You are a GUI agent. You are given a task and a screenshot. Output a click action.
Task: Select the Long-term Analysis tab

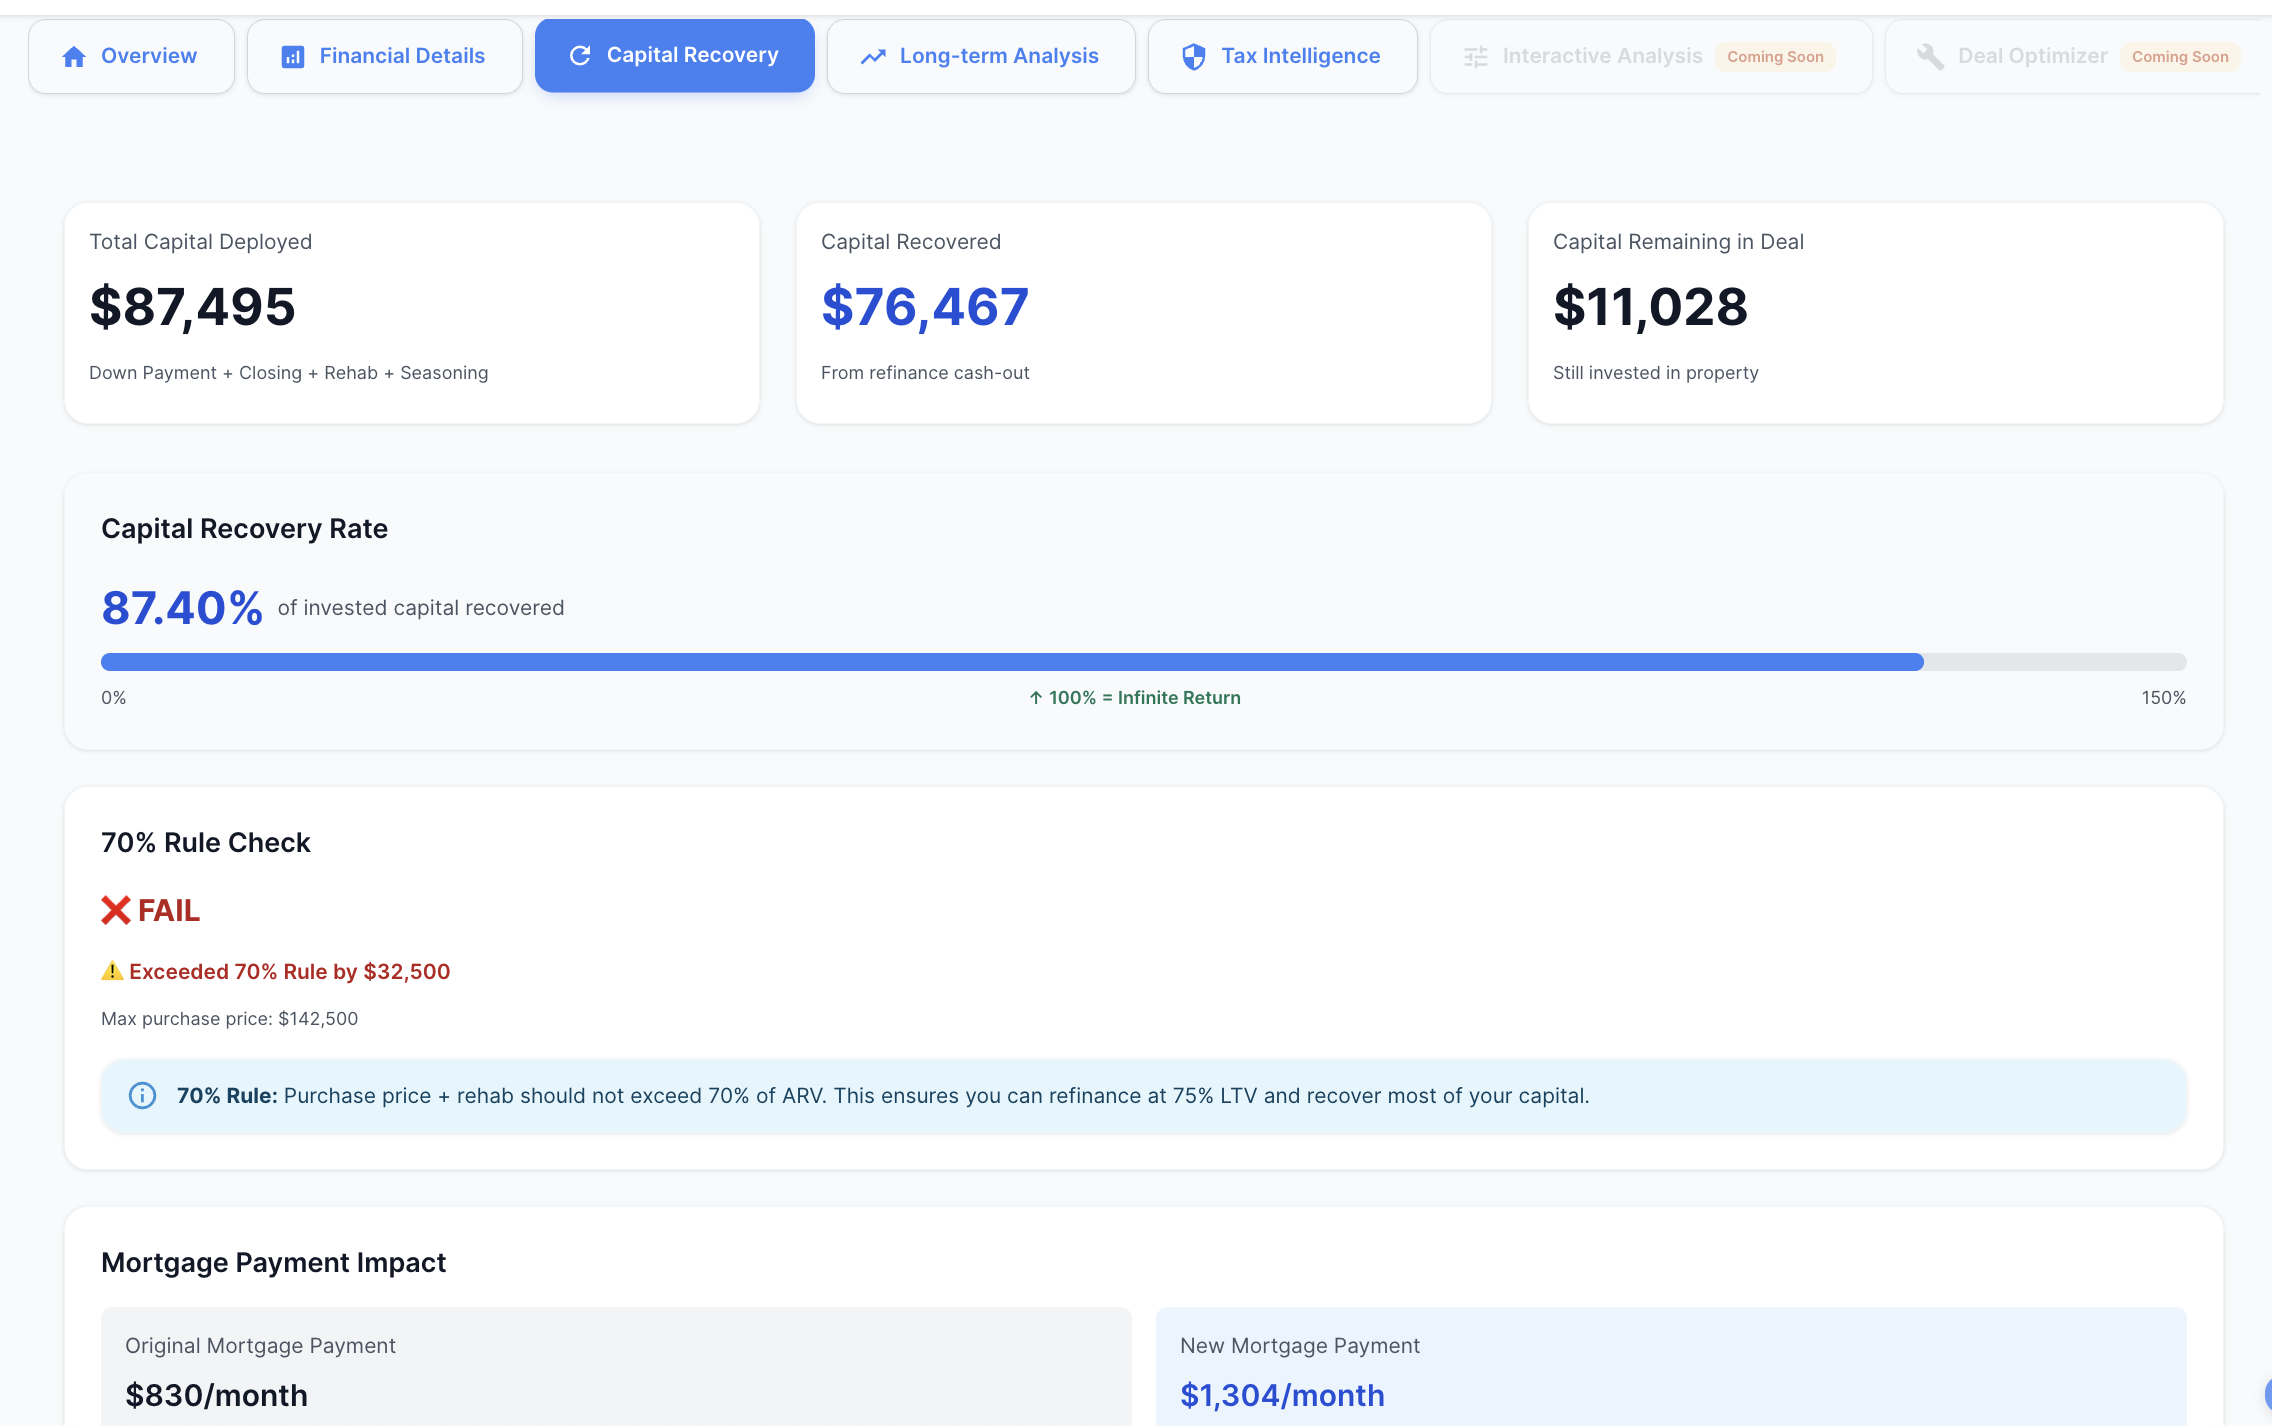click(x=980, y=56)
